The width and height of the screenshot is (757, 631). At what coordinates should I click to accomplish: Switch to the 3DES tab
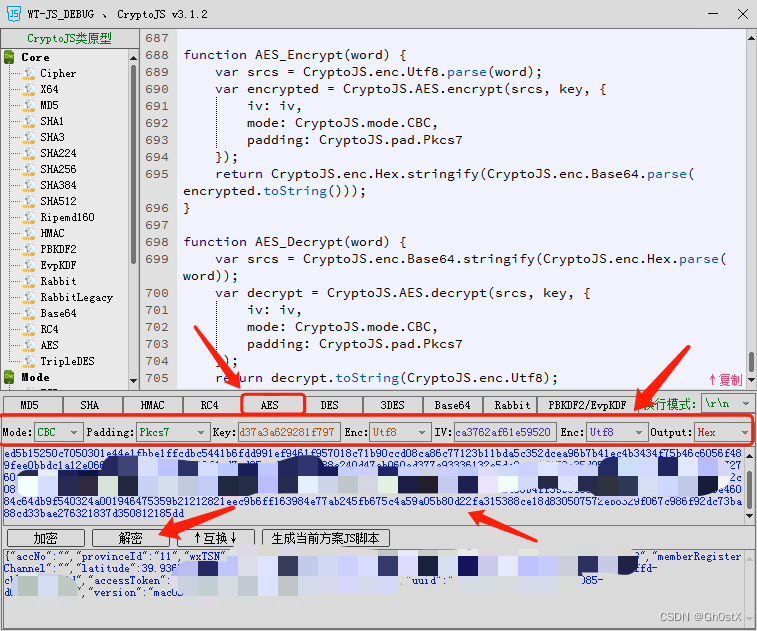click(x=392, y=405)
